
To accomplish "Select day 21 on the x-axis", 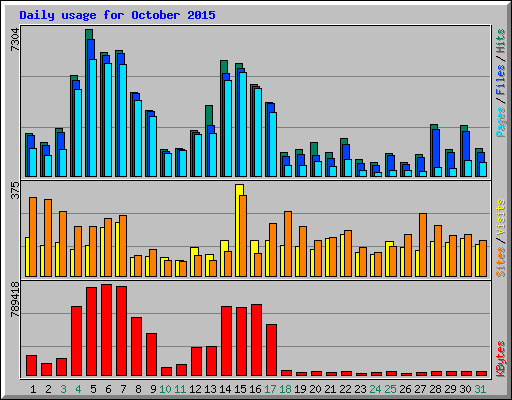I will point(330,389).
